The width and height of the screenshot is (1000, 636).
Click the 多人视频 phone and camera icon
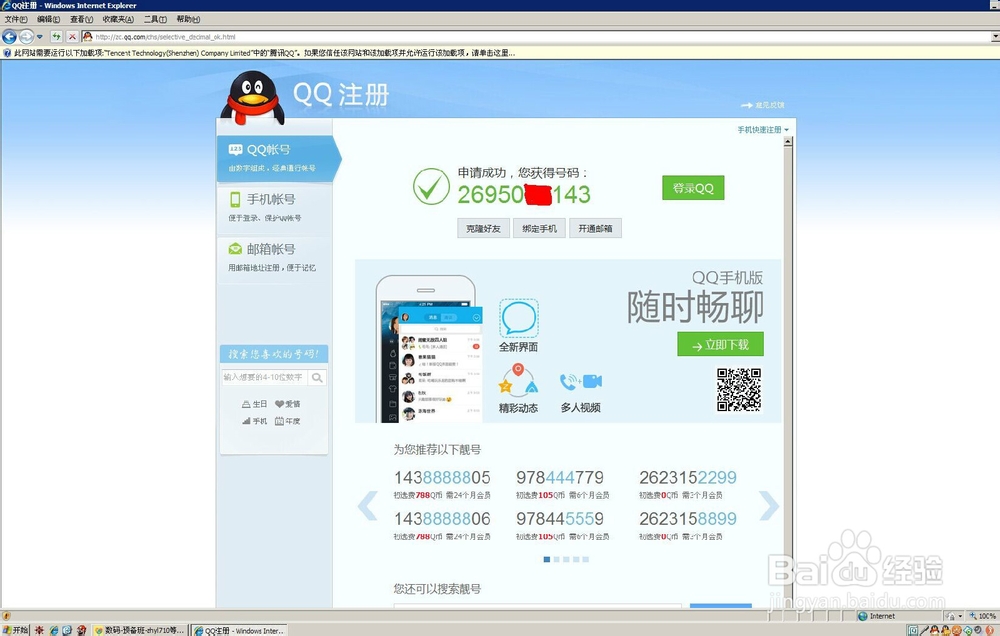pos(581,381)
